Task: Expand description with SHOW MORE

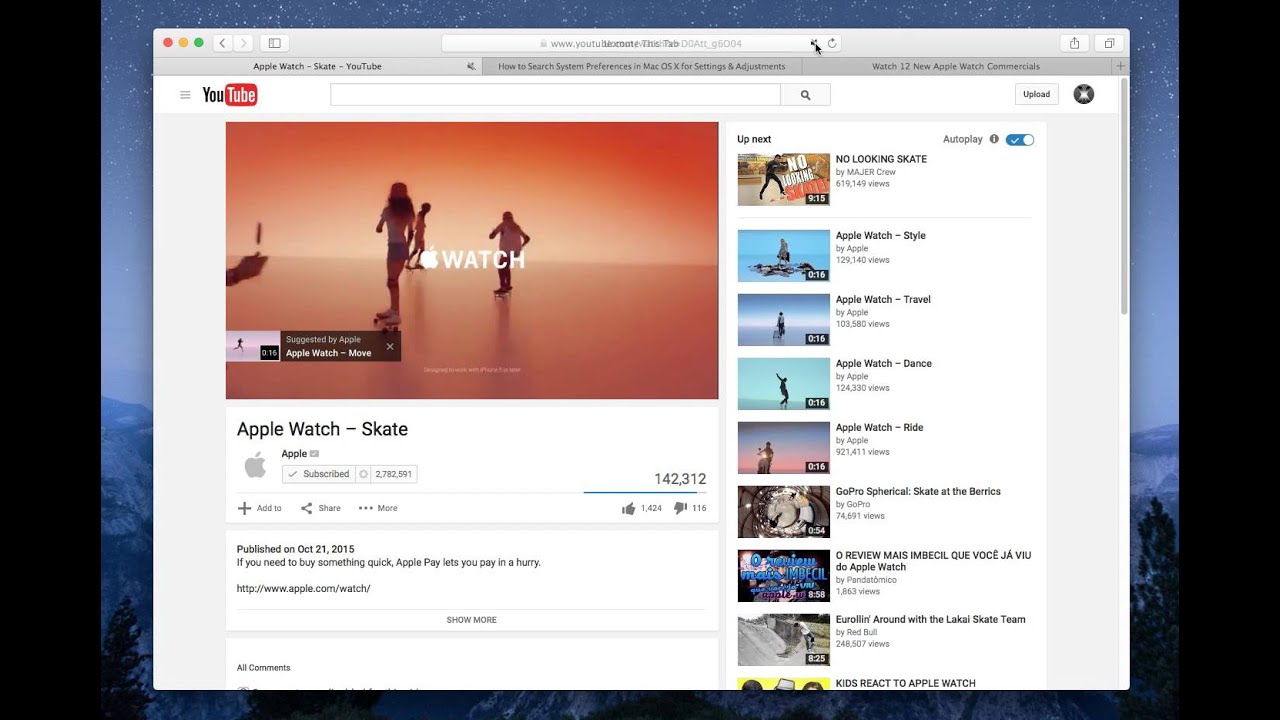Action: coord(472,620)
